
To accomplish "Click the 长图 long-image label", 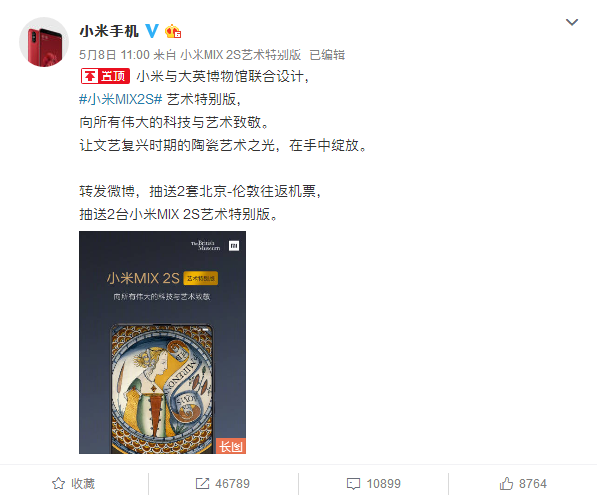I will coord(231,446).
